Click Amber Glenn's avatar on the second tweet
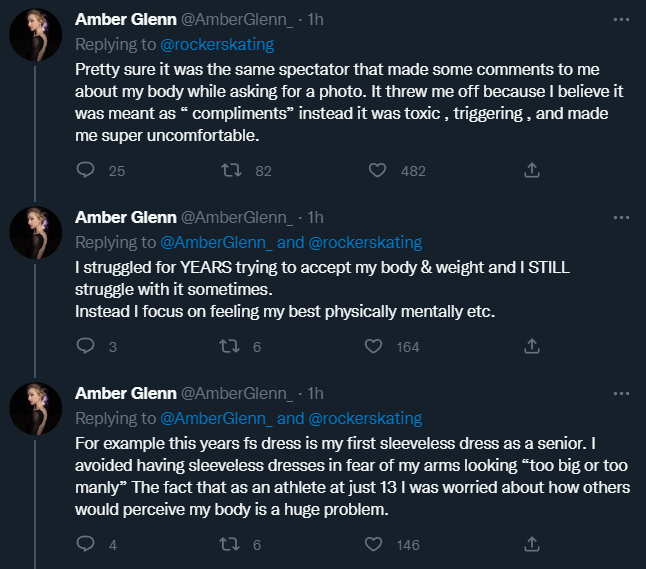Viewport: 646px width, 569px height. pos(36,238)
